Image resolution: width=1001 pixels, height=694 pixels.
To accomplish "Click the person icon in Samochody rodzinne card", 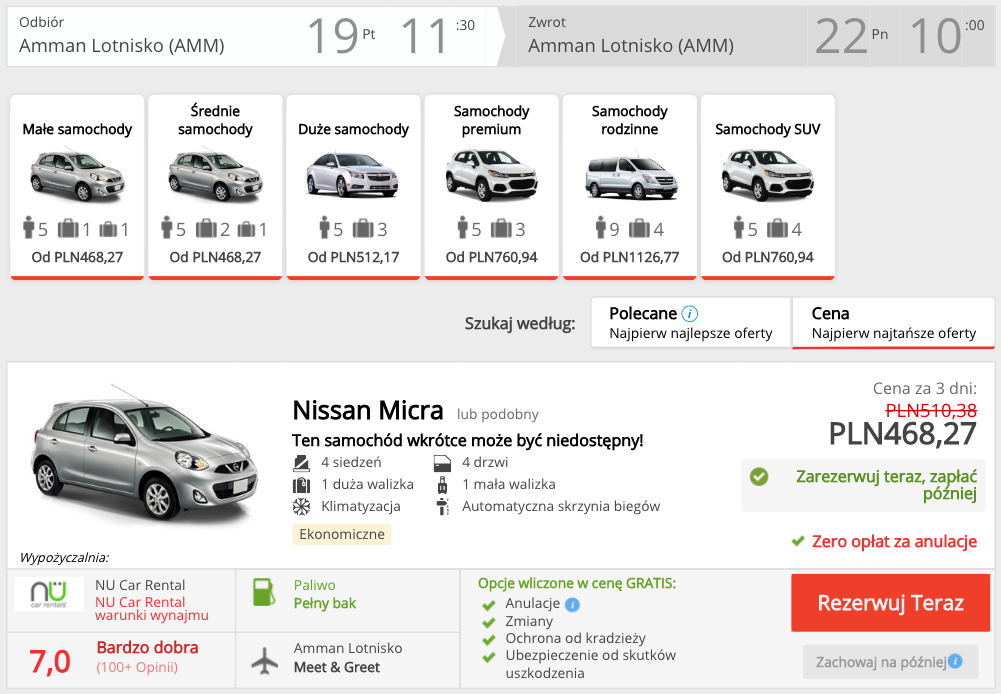I will (x=600, y=227).
